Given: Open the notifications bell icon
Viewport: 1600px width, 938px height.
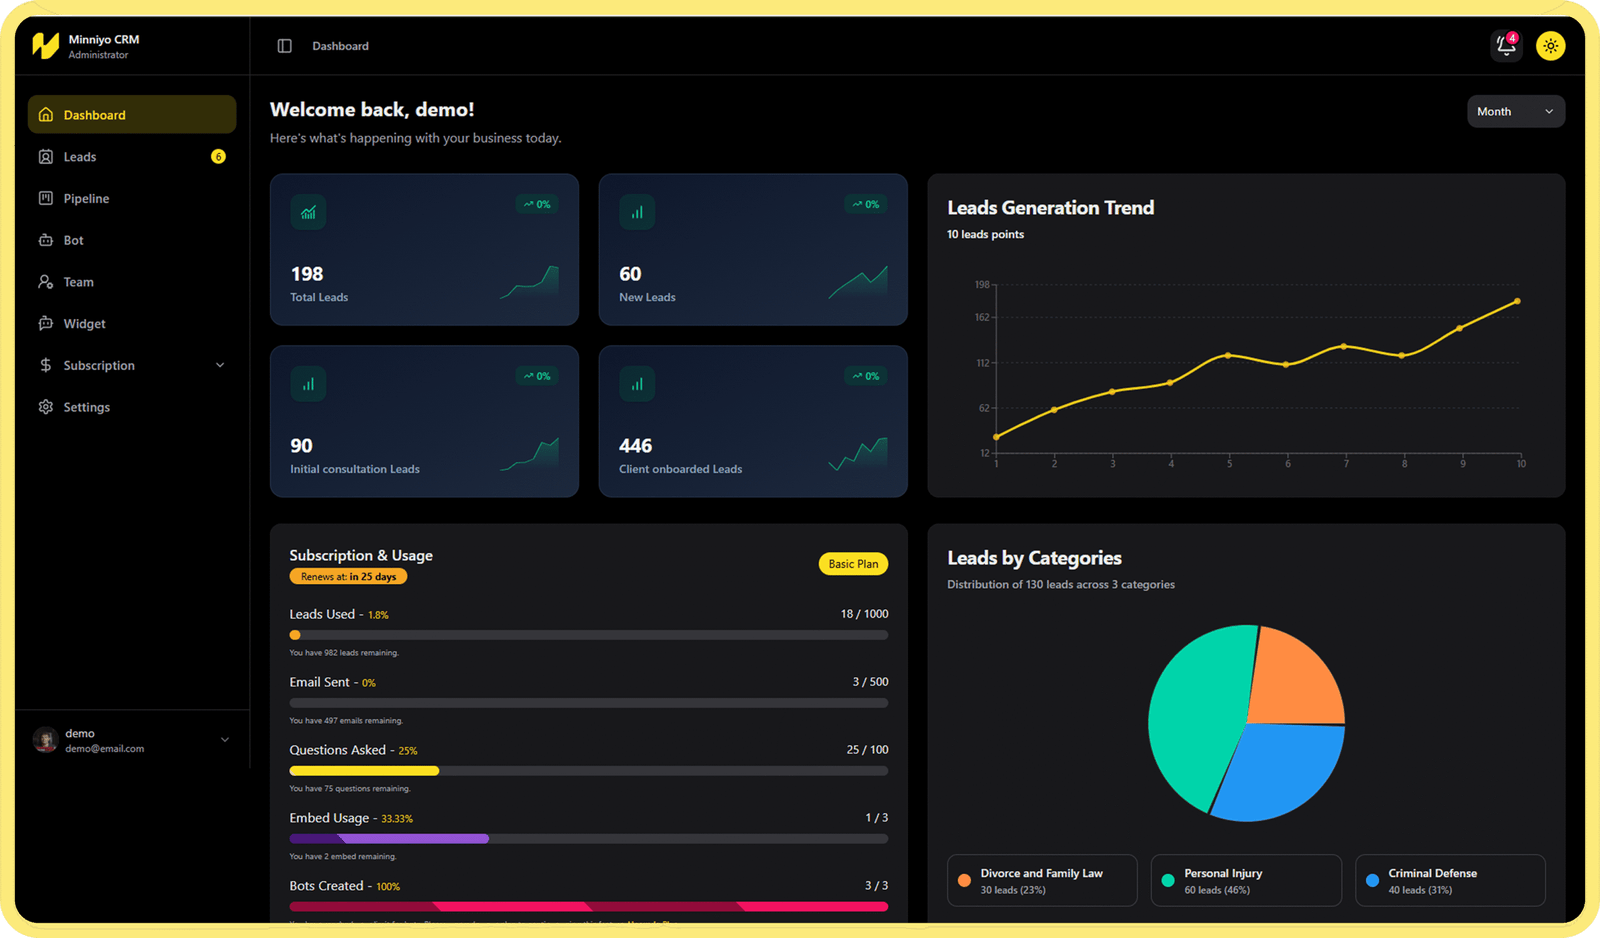Looking at the screenshot, I should [1505, 46].
